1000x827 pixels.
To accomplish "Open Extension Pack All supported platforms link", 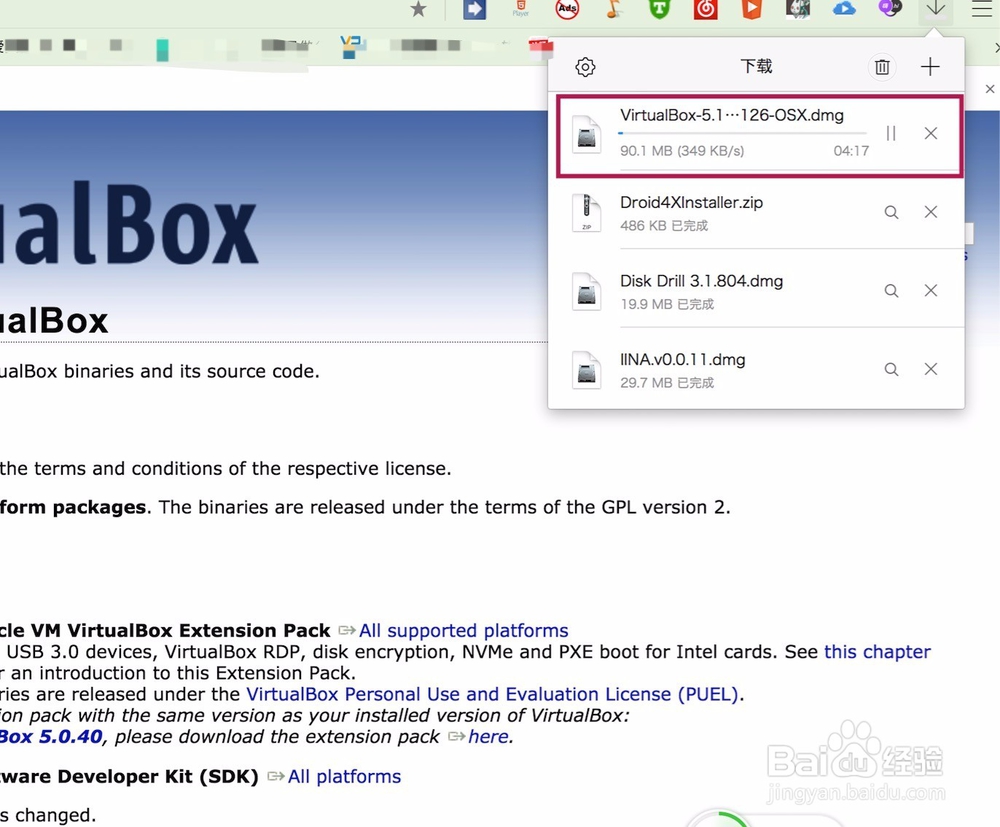I will [464, 631].
